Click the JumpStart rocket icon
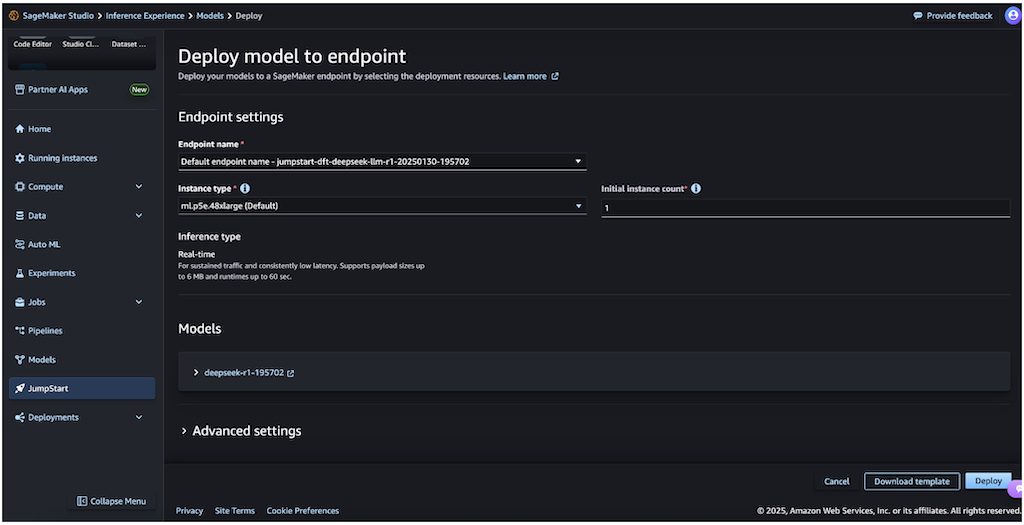The width and height of the screenshot is (1024, 525). [20, 388]
